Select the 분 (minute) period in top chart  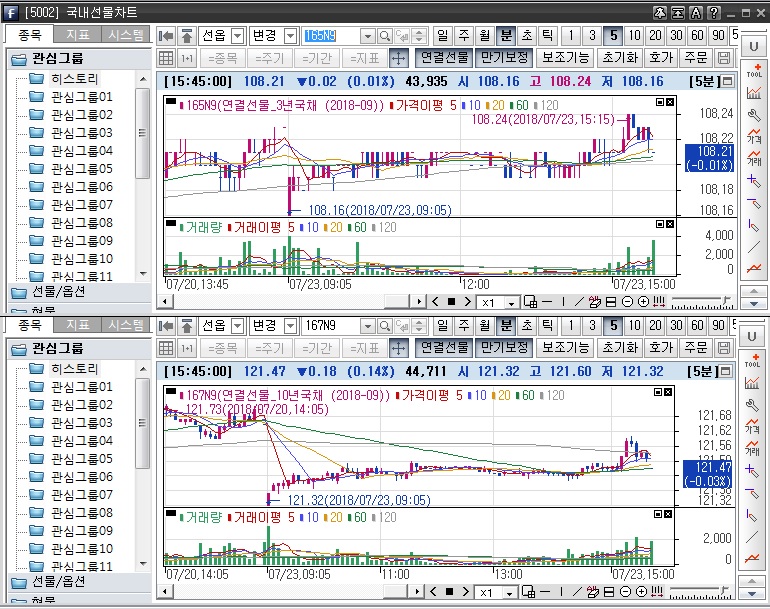pyautogui.click(x=505, y=35)
